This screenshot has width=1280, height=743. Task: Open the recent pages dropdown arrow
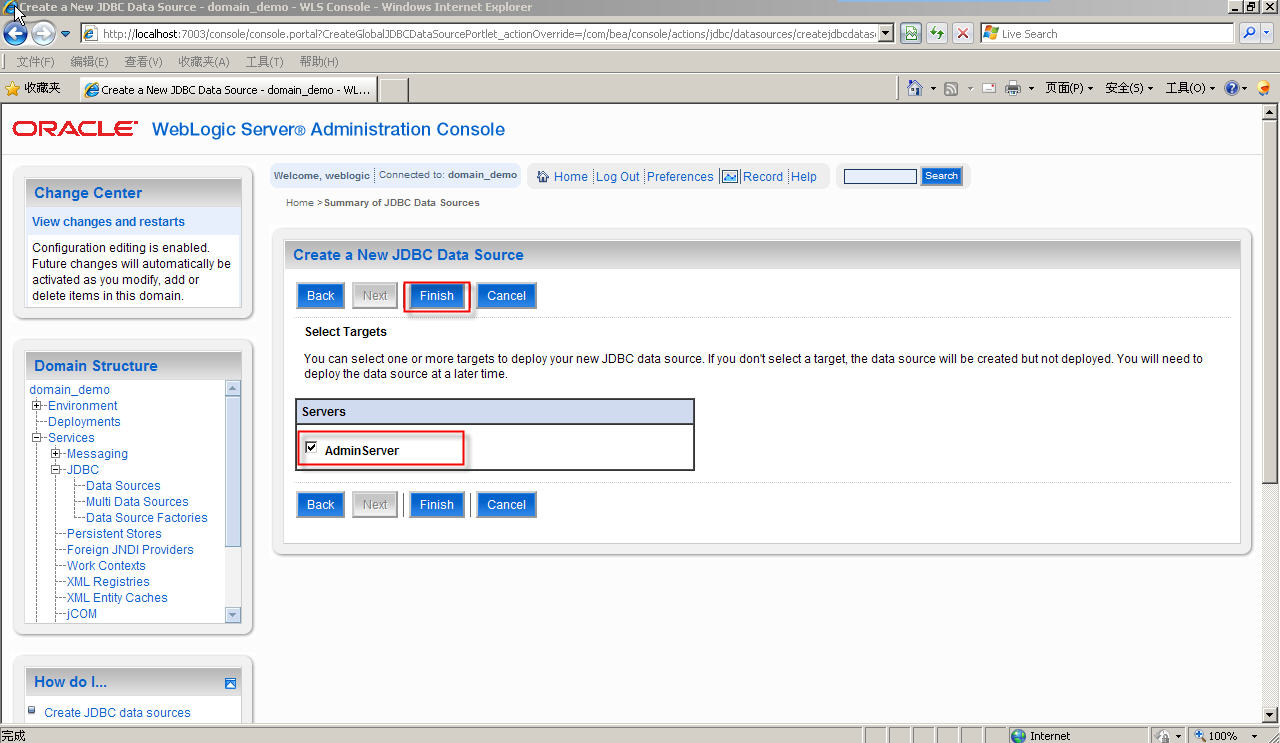[x=66, y=34]
